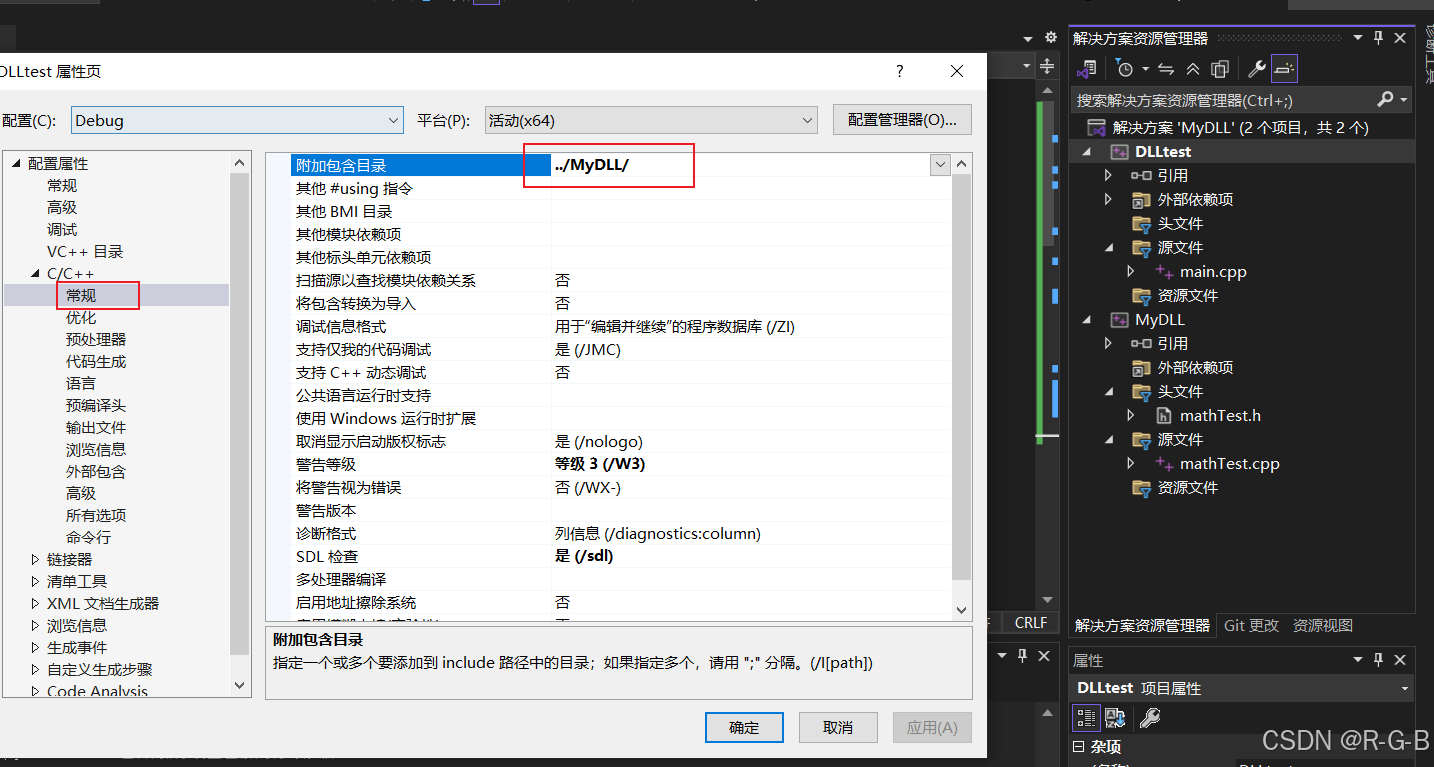Sync Solution Explorer with the active document
Screen dimensions: 1434x767
click(x=1165, y=69)
